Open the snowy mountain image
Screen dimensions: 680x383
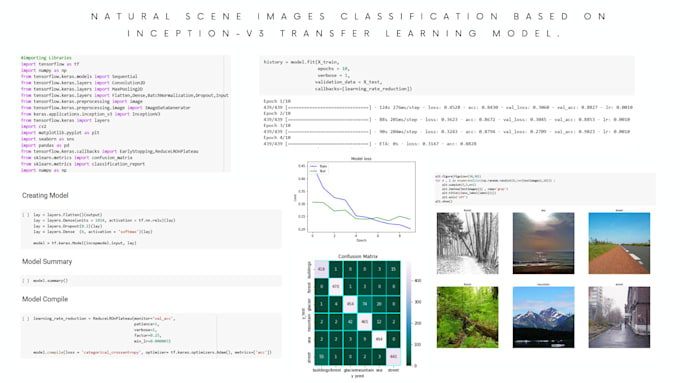pos(543,317)
